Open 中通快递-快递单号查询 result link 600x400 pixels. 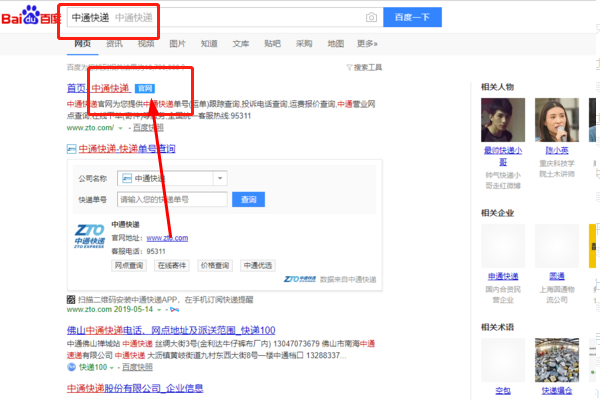click(127, 149)
